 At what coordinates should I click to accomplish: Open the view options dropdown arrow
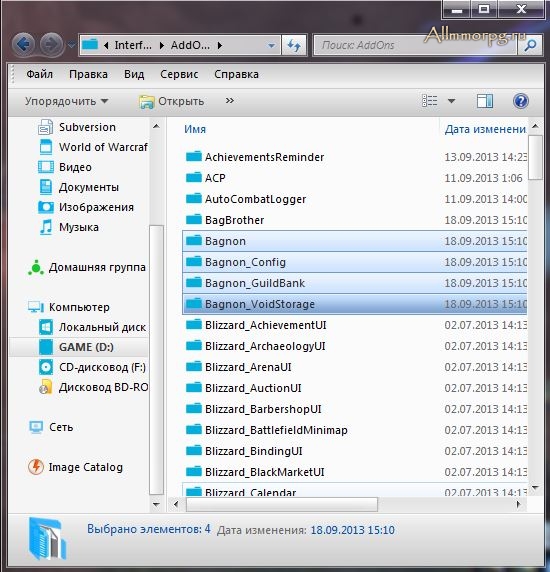(x=451, y=101)
